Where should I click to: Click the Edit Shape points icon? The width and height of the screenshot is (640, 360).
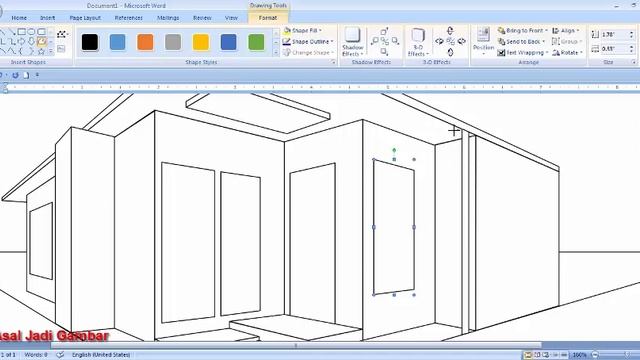(62, 34)
